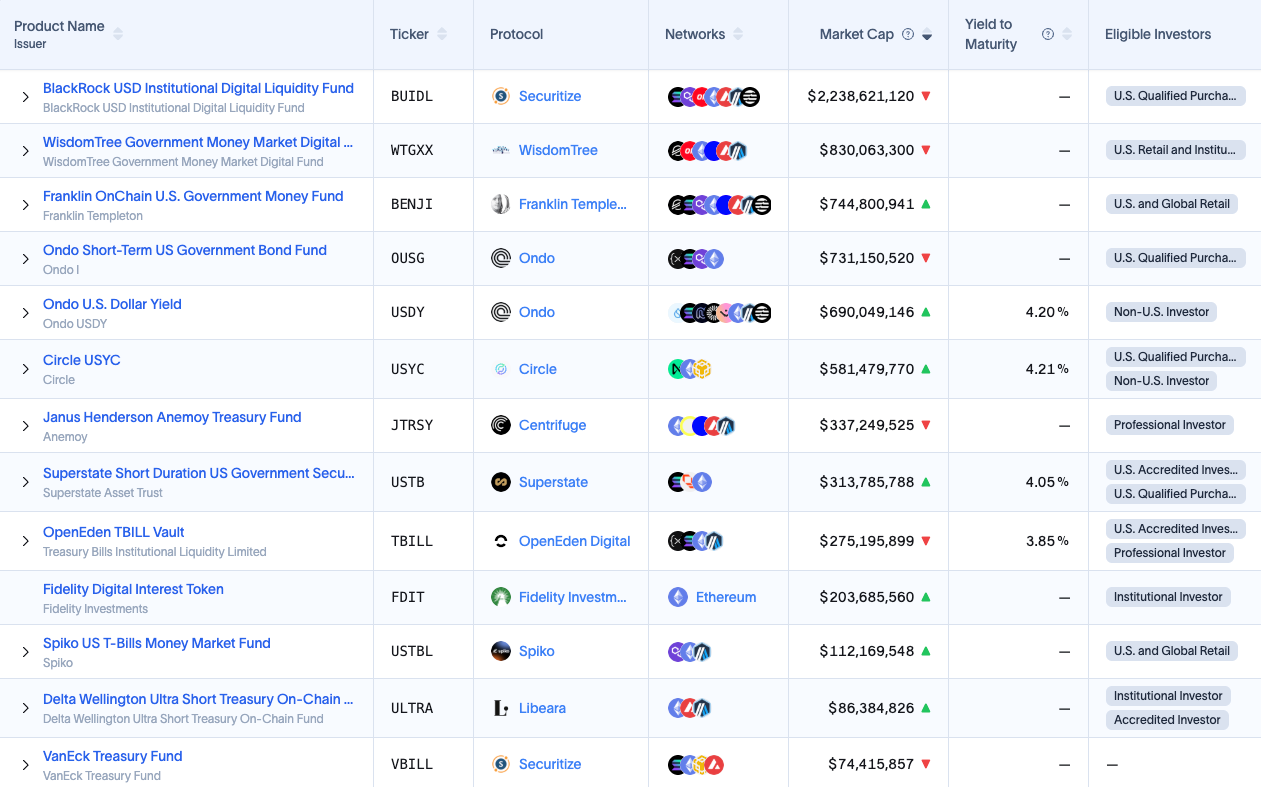This screenshot has width=1261, height=787.
Task: Open OpenEden Digital protocol link
Action: pyautogui.click(x=575, y=541)
